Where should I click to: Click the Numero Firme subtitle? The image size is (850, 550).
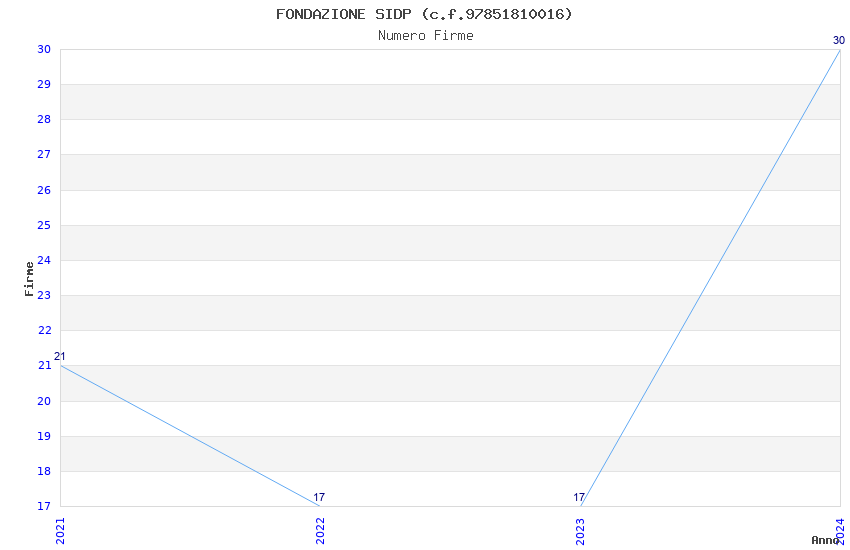point(425,36)
